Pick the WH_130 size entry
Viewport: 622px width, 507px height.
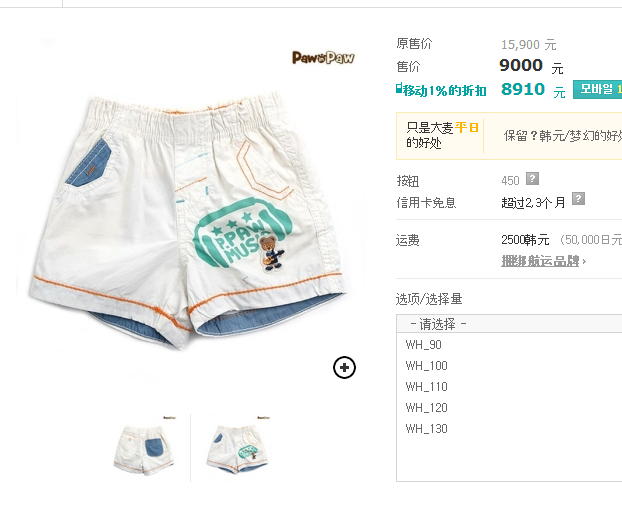[426, 429]
